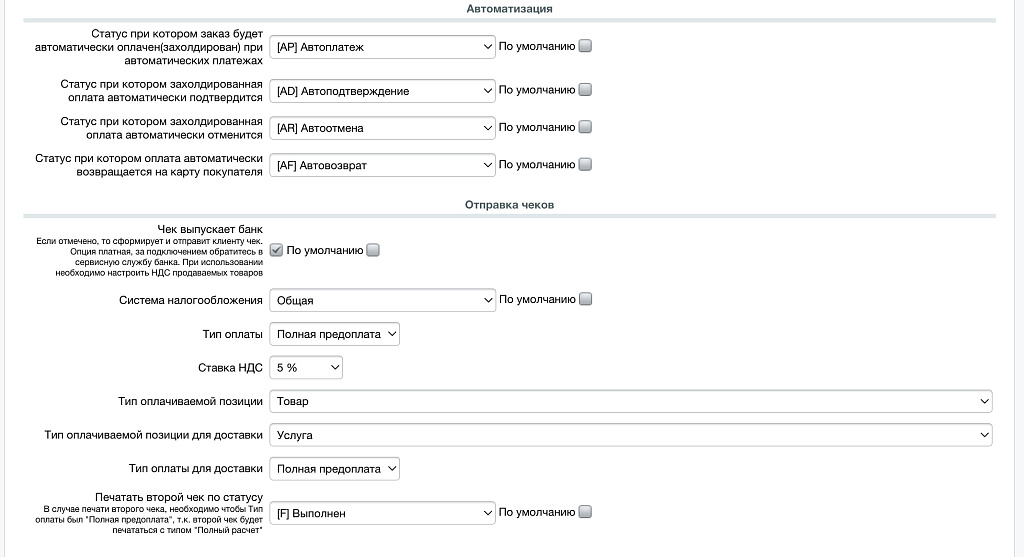The image size is (1024, 557).
Task: Expand the 'Тип оплаты' dropdown
Action: pos(335,334)
